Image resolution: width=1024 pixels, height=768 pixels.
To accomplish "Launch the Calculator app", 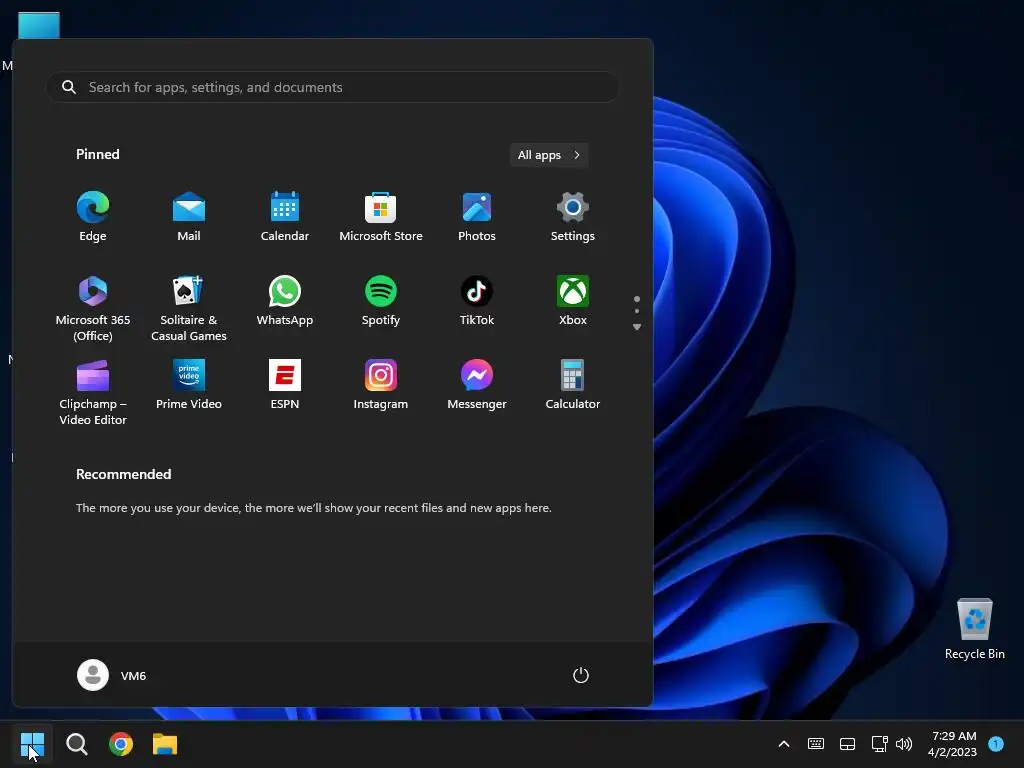I will (x=573, y=385).
